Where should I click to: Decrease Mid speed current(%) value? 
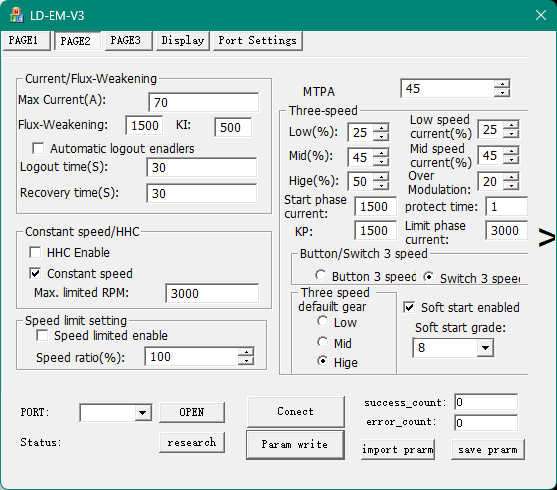point(511,160)
